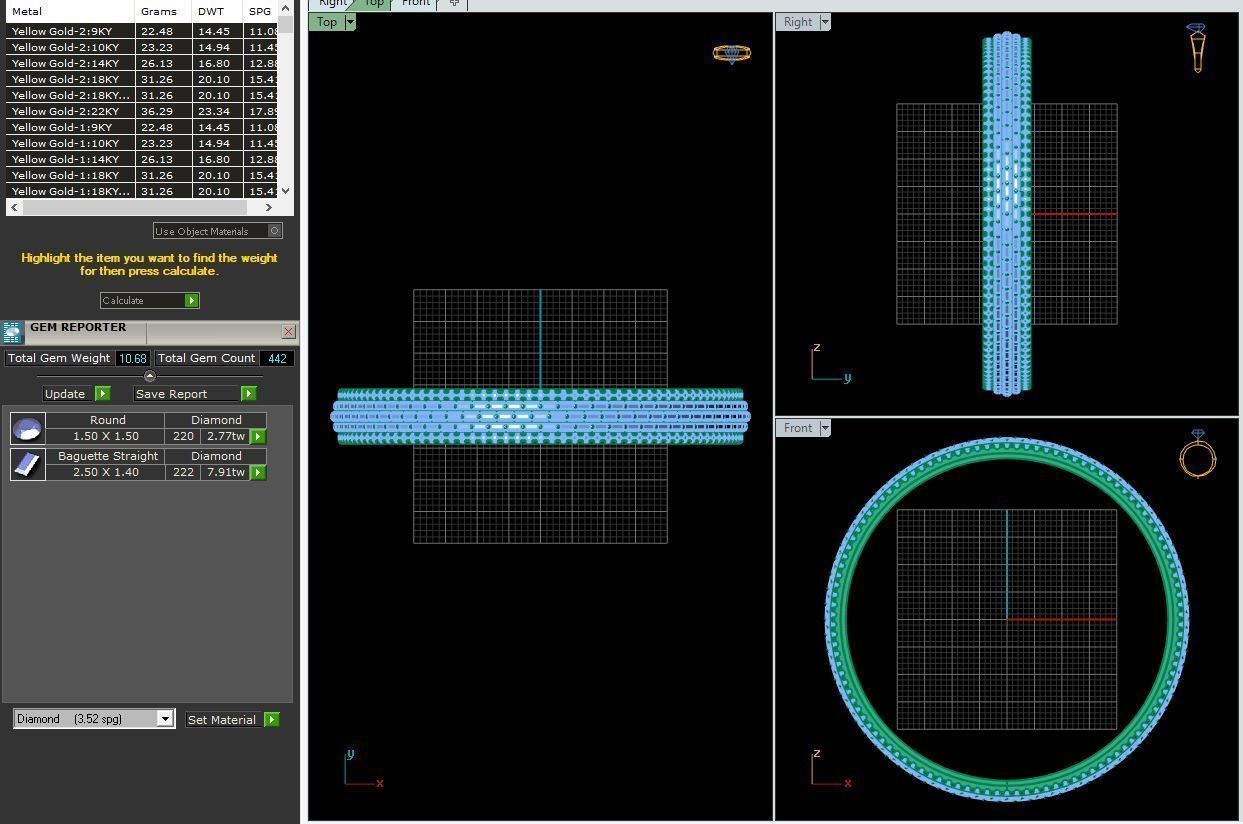Click horizontal scrollbar left arrow in metal table

13,207
